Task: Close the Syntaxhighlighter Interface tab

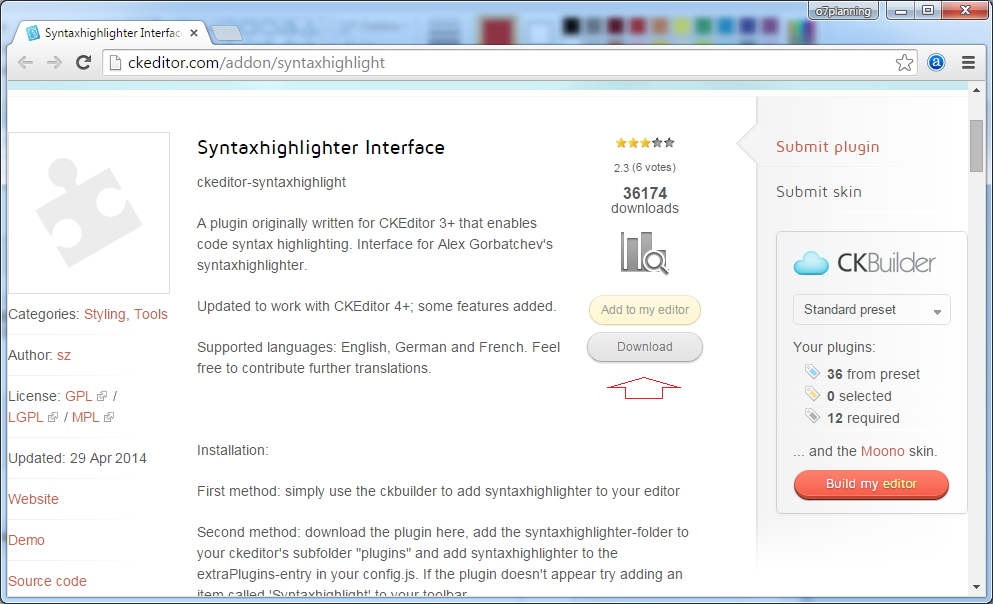Action: (194, 33)
